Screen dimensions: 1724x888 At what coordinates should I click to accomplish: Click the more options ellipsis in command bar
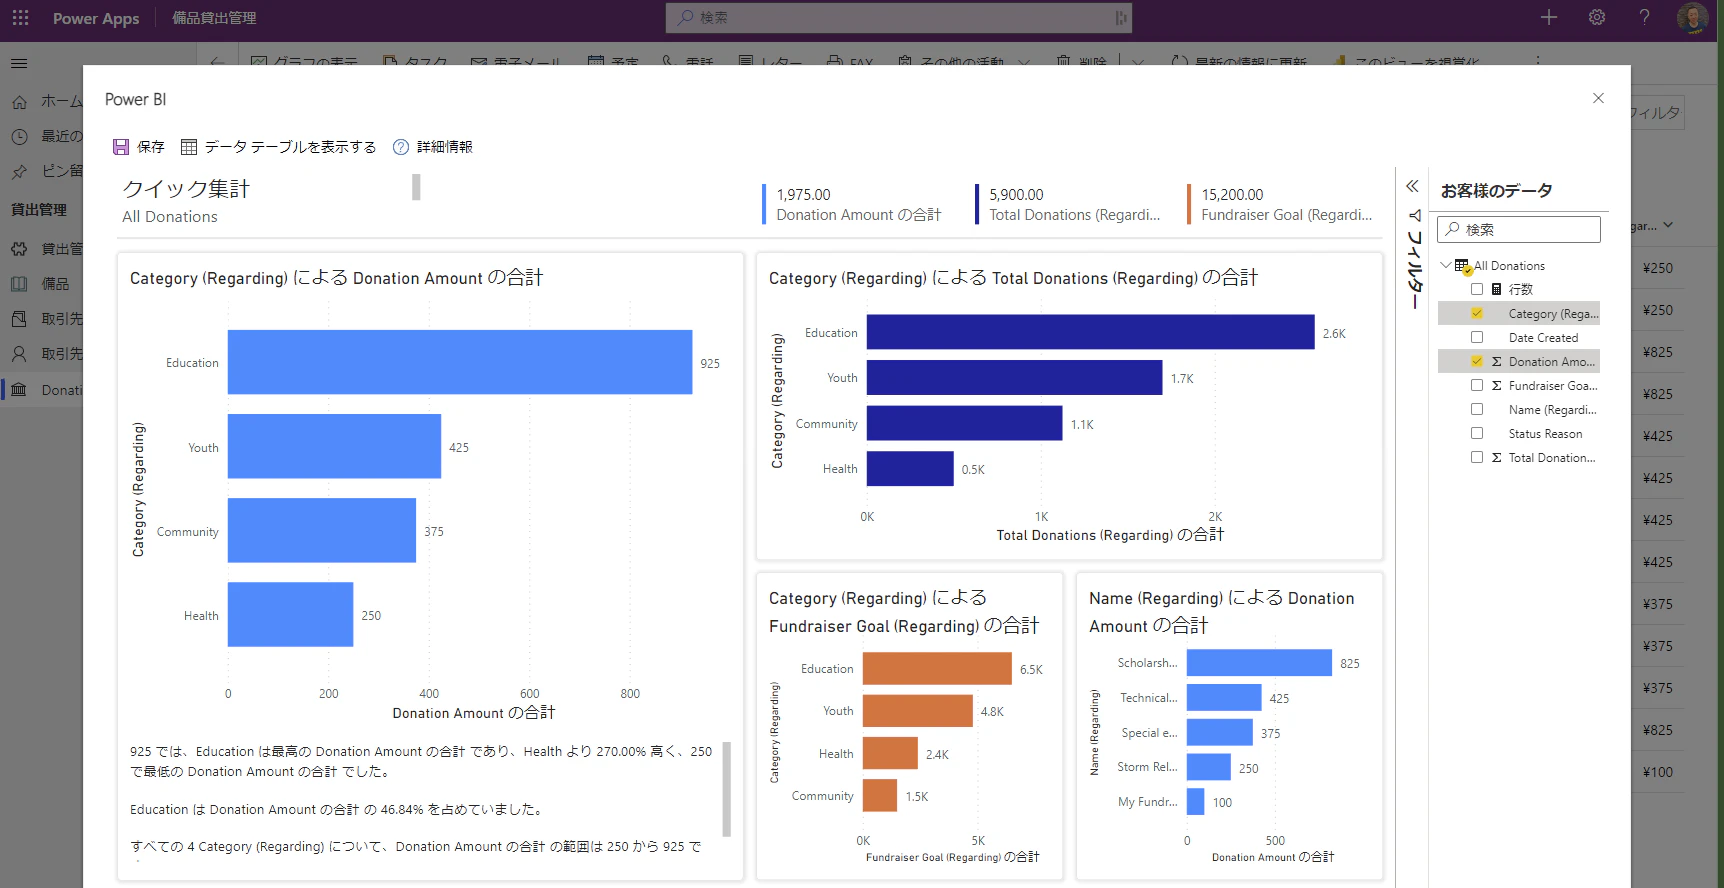1538,61
